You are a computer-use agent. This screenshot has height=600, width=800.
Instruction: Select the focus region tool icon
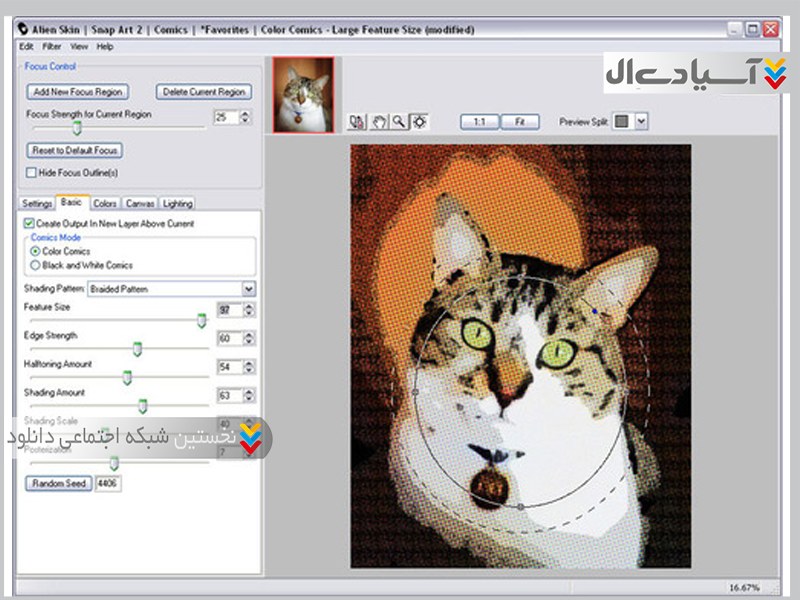coord(419,121)
